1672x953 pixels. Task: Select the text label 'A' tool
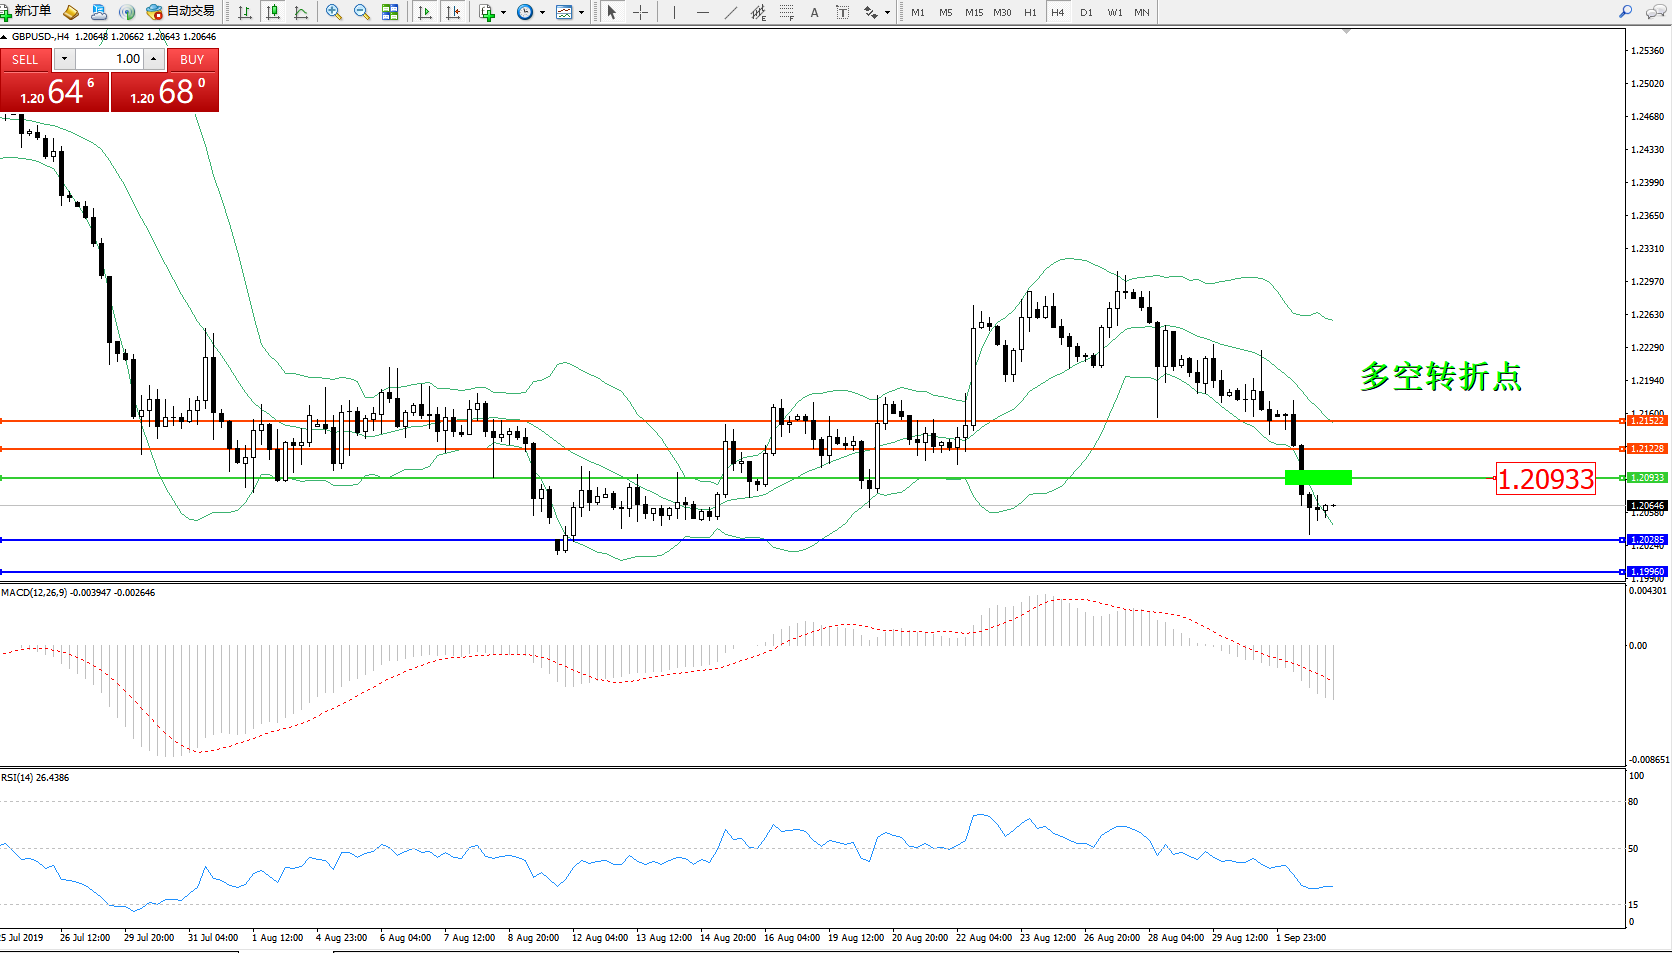click(x=814, y=12)
